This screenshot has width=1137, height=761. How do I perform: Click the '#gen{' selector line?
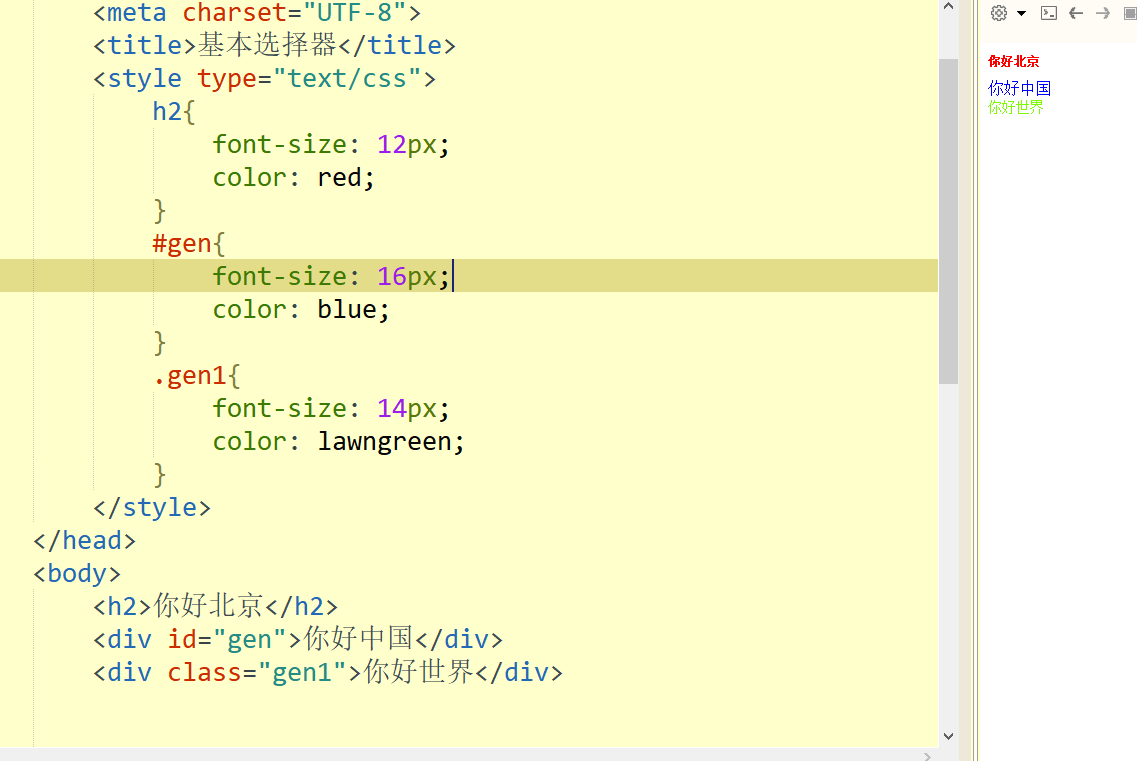coord(189,244)
